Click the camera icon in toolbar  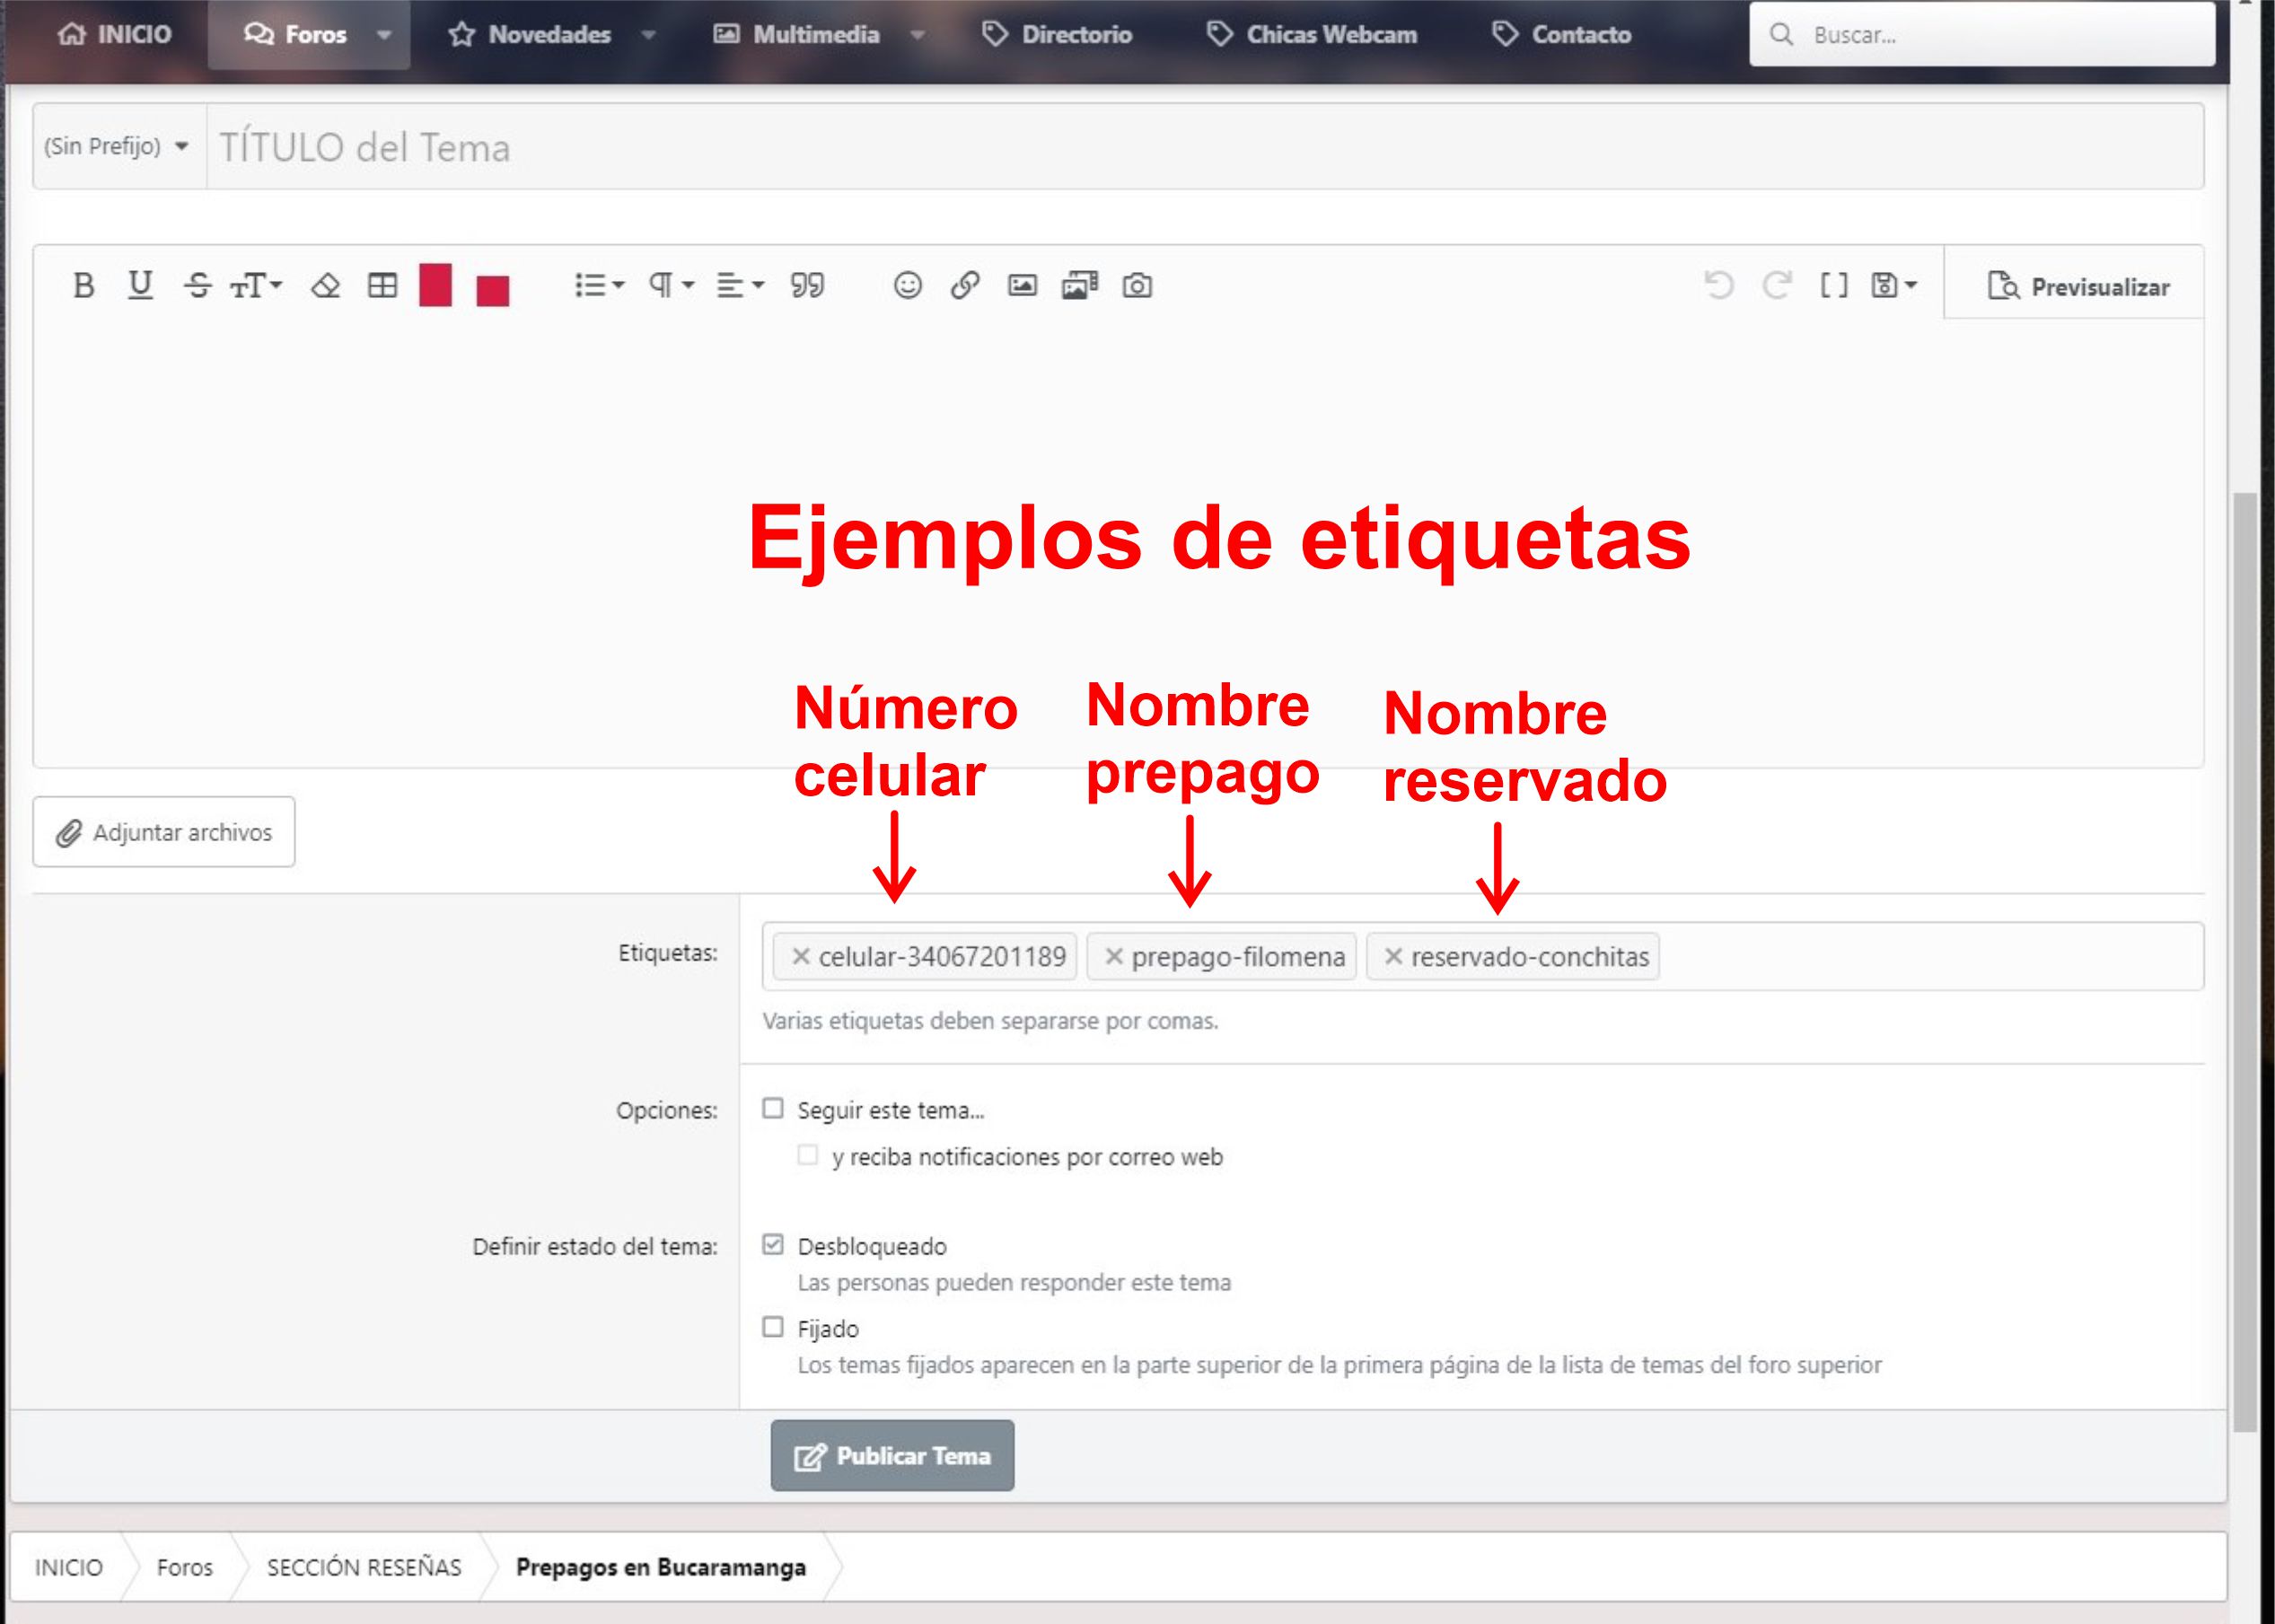click(1137, 286)
